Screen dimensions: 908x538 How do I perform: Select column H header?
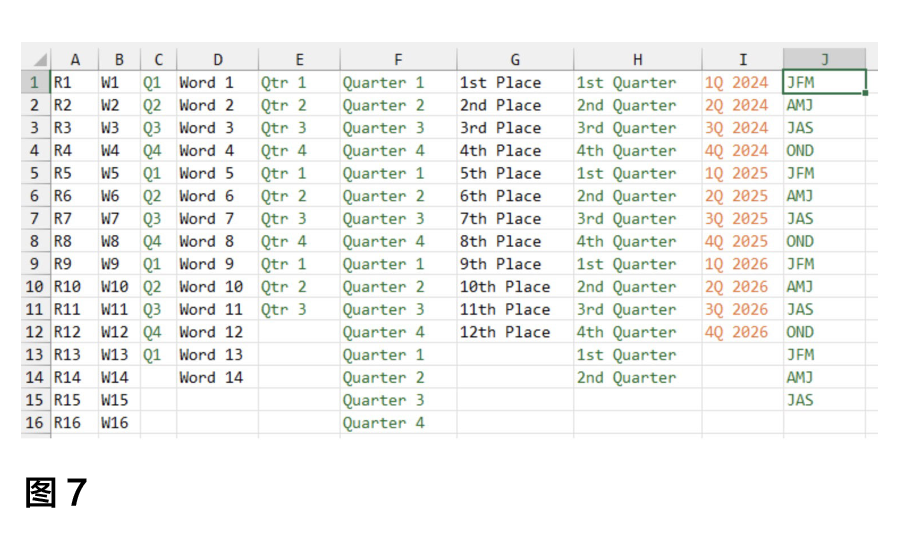pos(637,60)
